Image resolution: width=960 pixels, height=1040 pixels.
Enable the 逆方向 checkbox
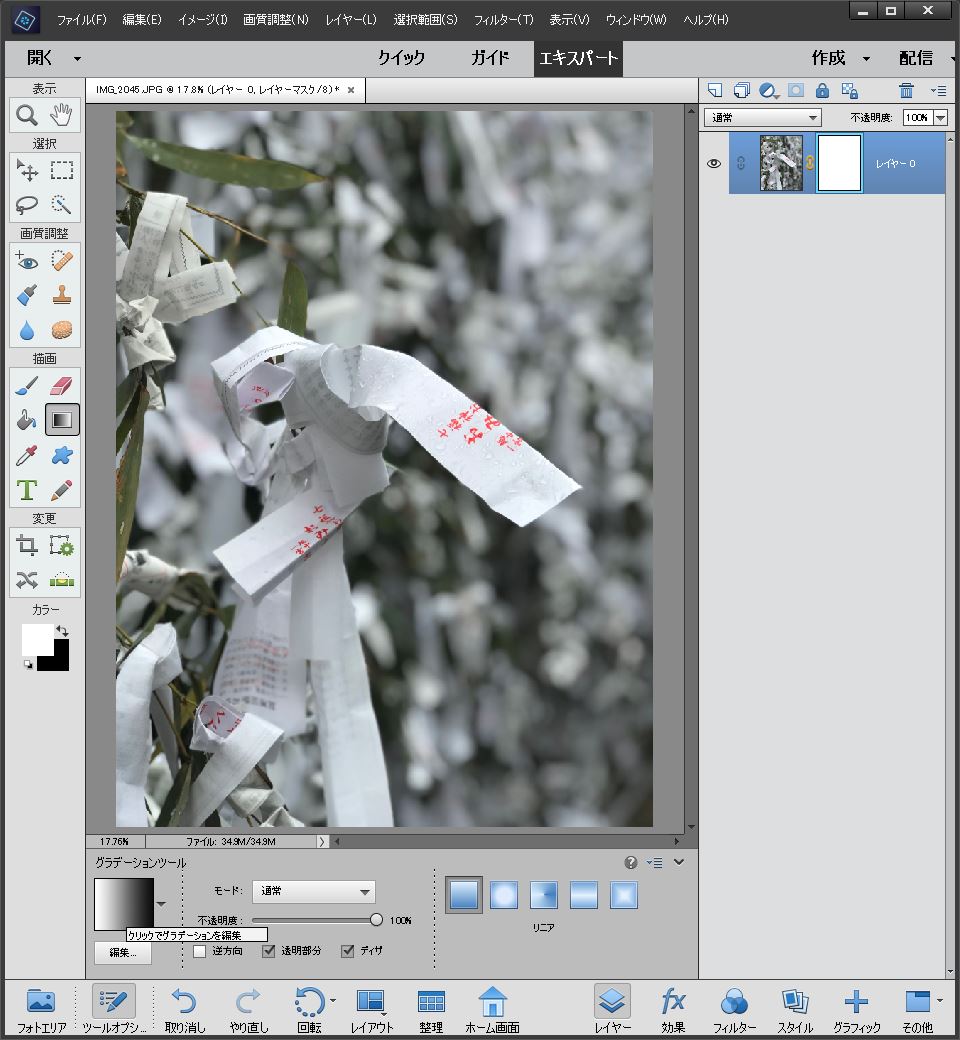tap(200, 951)
